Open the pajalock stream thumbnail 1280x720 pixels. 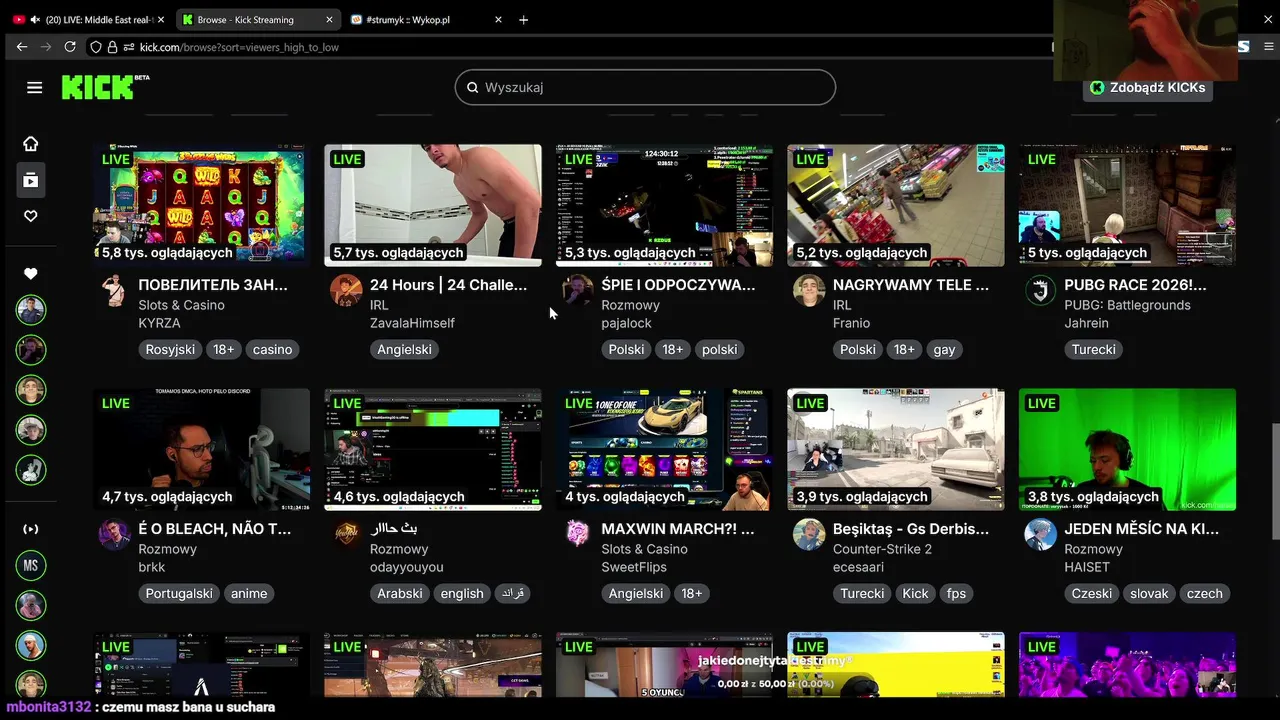pyautogui.click(x=664, y=205)
